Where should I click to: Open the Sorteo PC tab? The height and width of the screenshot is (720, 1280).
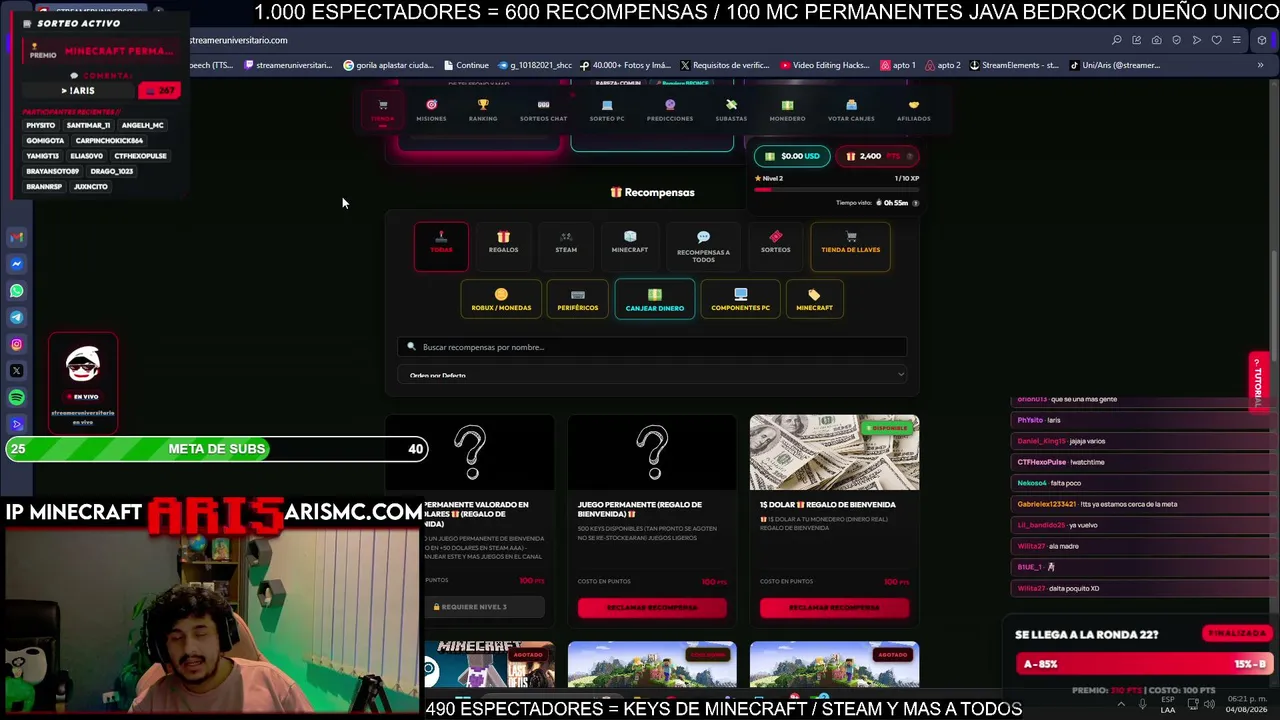click(x=607, y=110)
